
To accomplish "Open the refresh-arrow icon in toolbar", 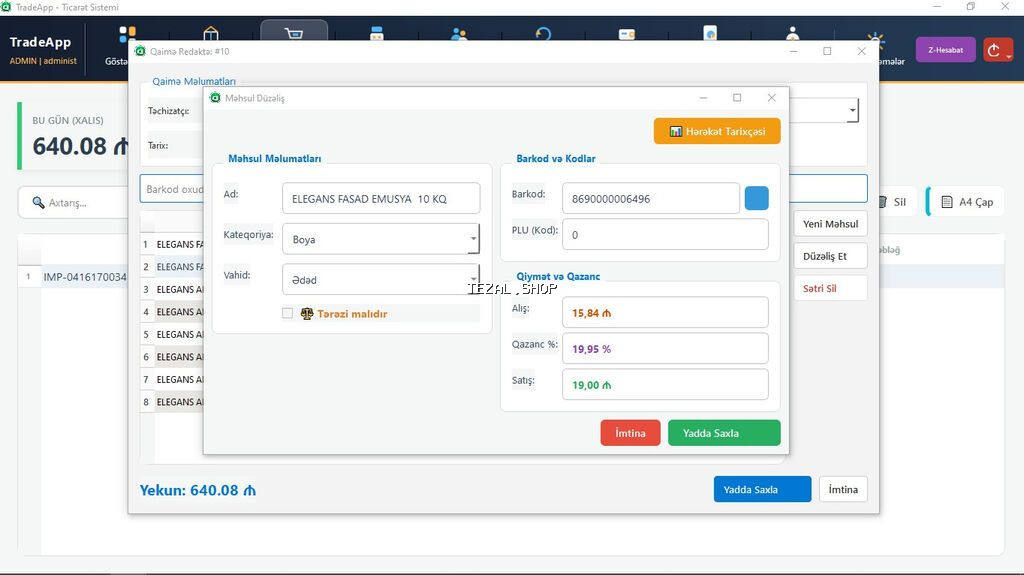I will click(543, 34).
